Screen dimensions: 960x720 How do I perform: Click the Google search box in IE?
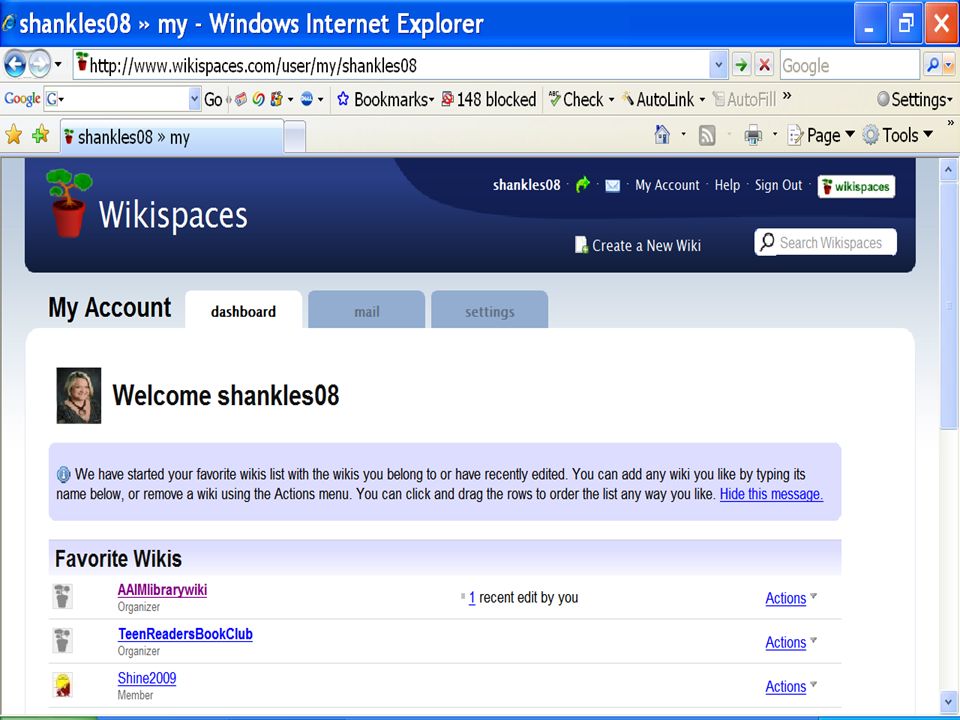[x=849, y=65]
